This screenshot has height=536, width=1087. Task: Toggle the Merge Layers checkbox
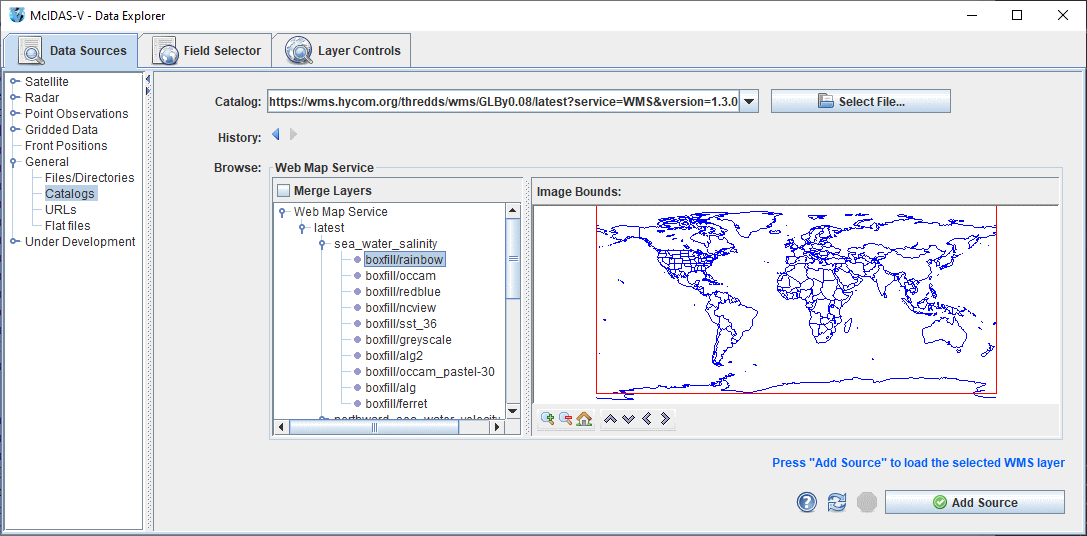pos(284,190)
